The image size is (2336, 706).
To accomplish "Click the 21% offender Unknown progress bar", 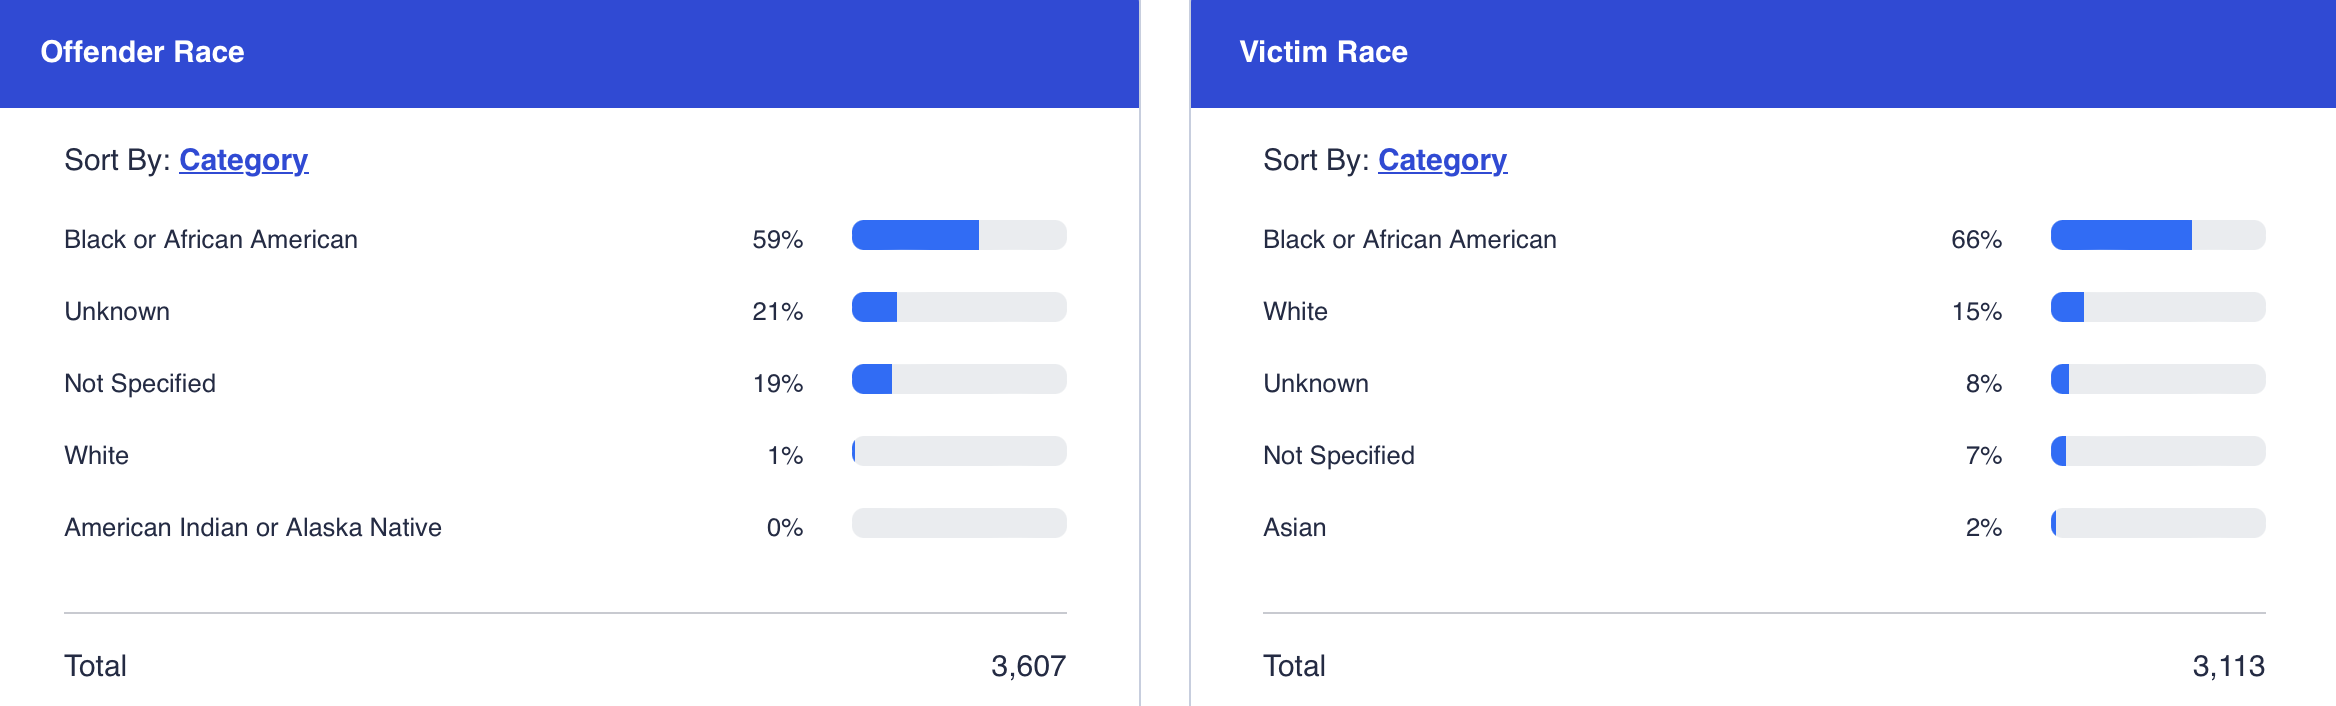I will [958, 307].
